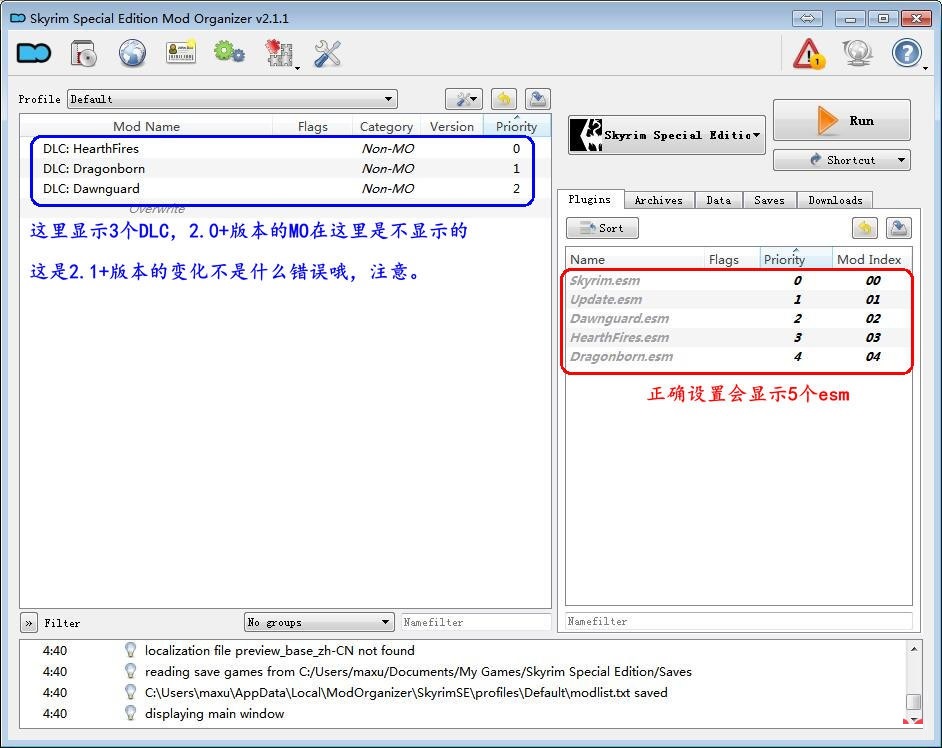Switch to the Downloads tab

pos(835,200)
